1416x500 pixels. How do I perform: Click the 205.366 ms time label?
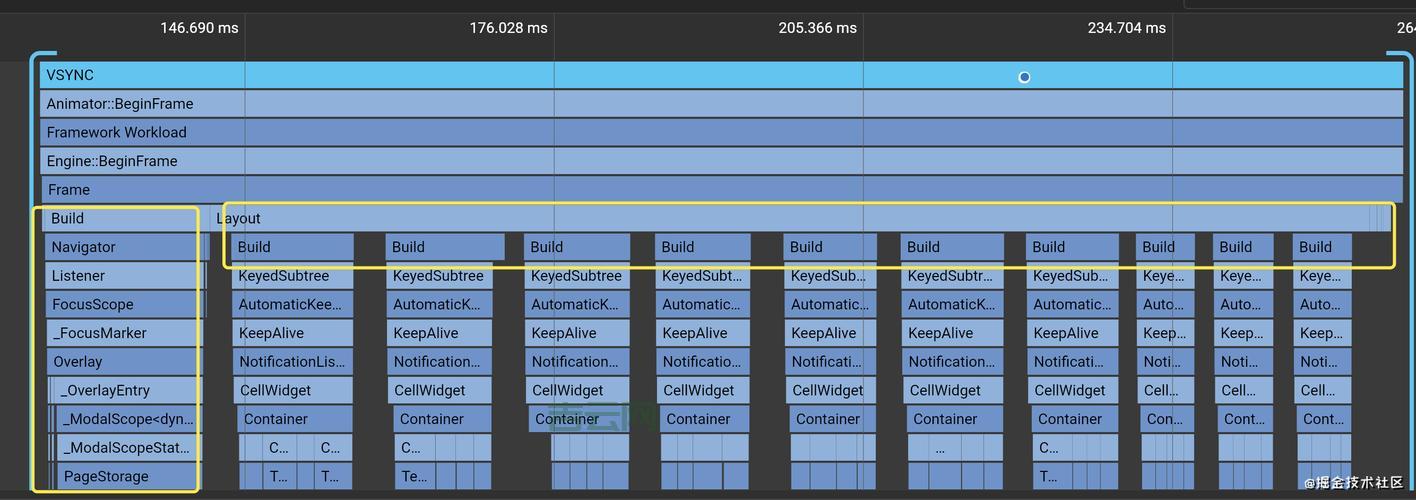(x=817, y=28)
